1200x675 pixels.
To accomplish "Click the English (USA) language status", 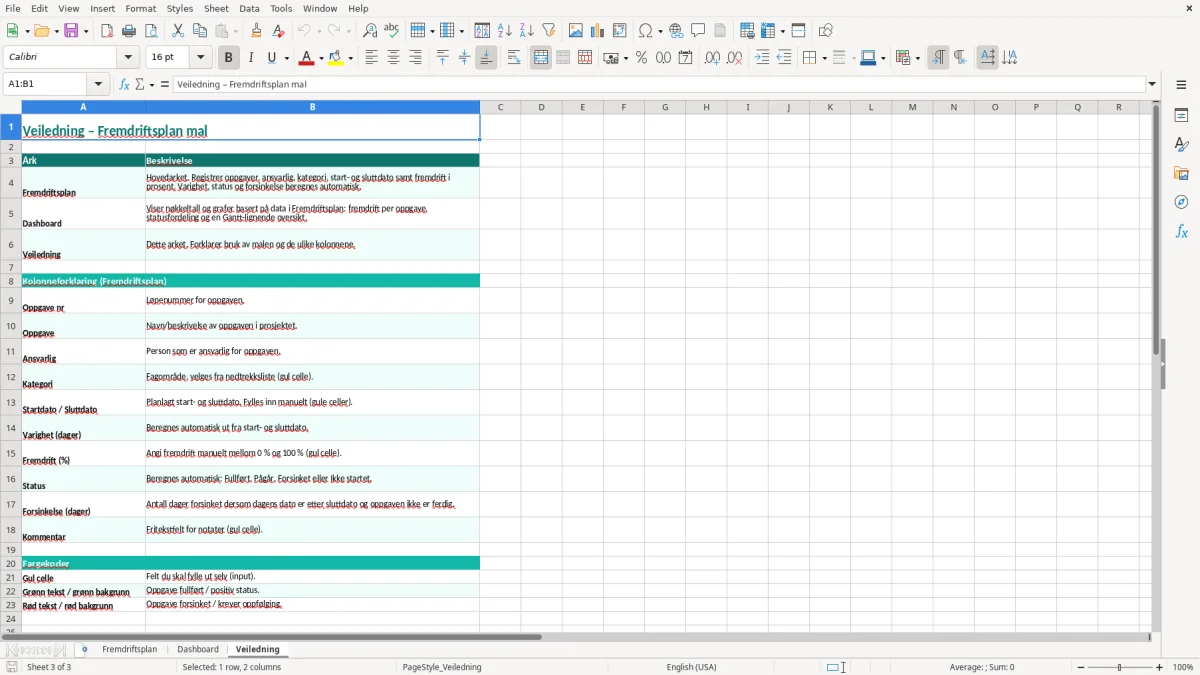I will (692, 667).
